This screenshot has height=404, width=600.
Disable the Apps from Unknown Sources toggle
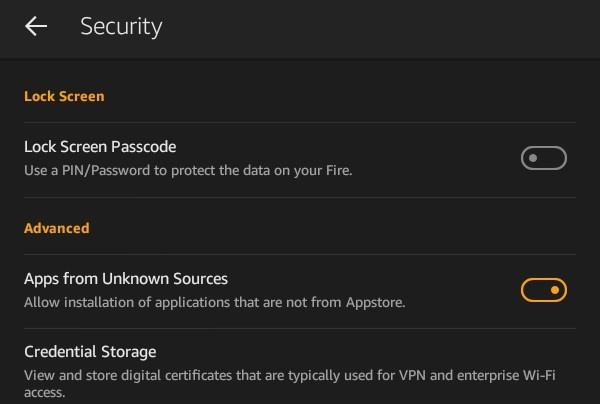click(x=544, y=290)
